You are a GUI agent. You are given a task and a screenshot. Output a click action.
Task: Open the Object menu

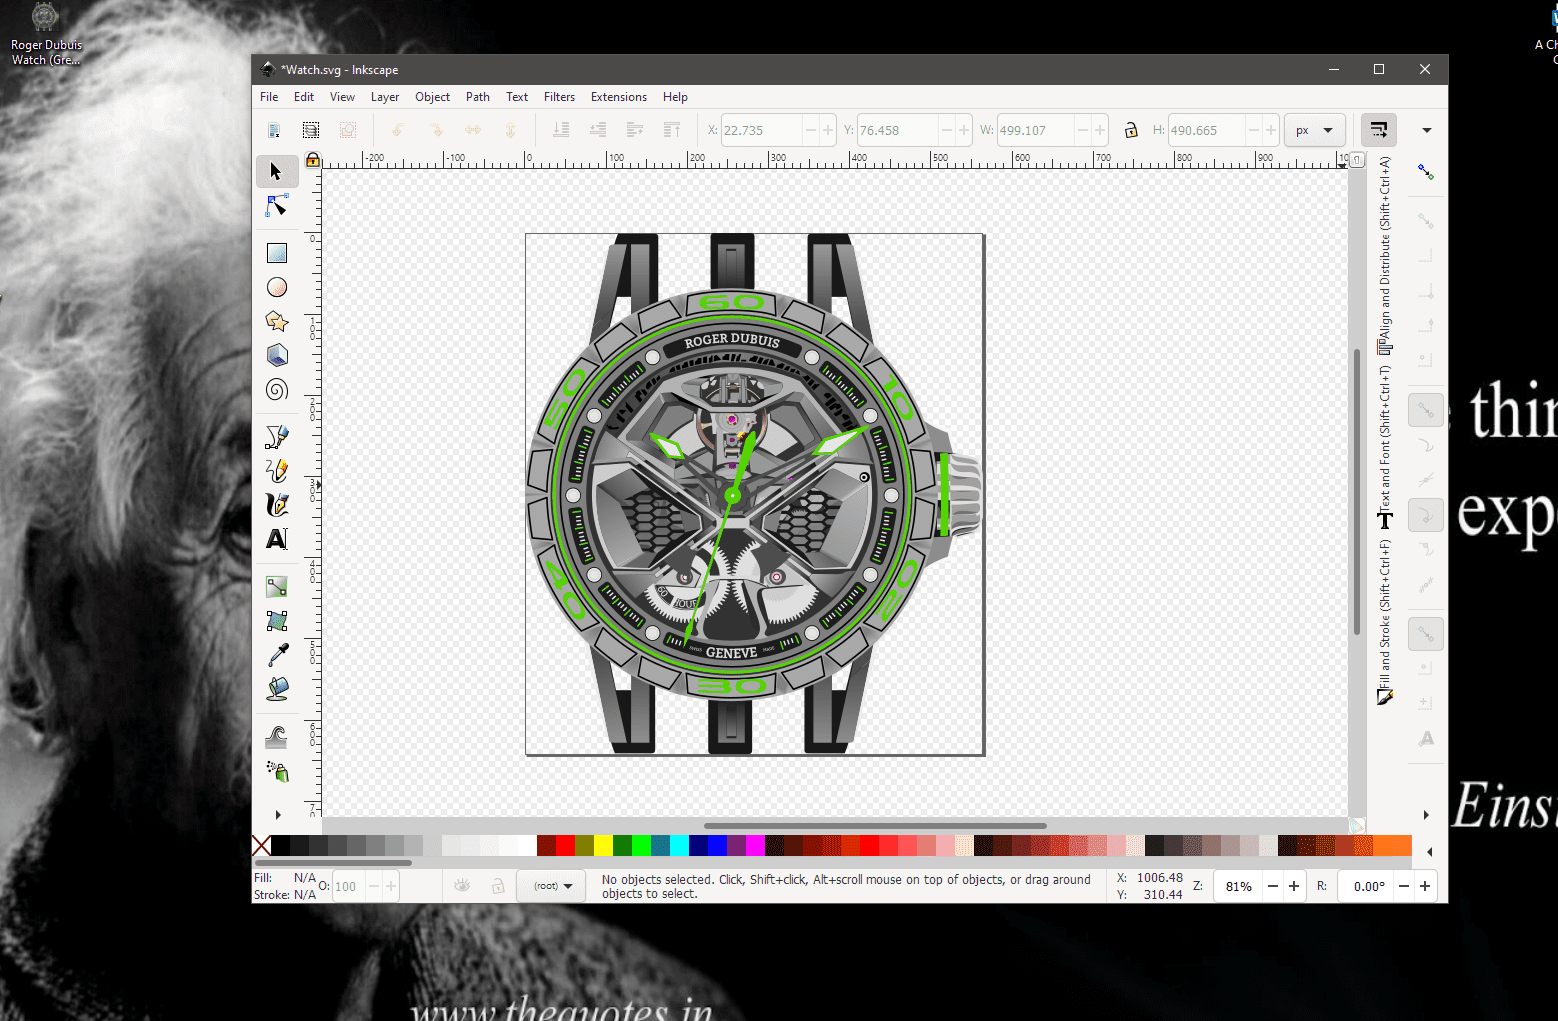click(x=433, y=97)
